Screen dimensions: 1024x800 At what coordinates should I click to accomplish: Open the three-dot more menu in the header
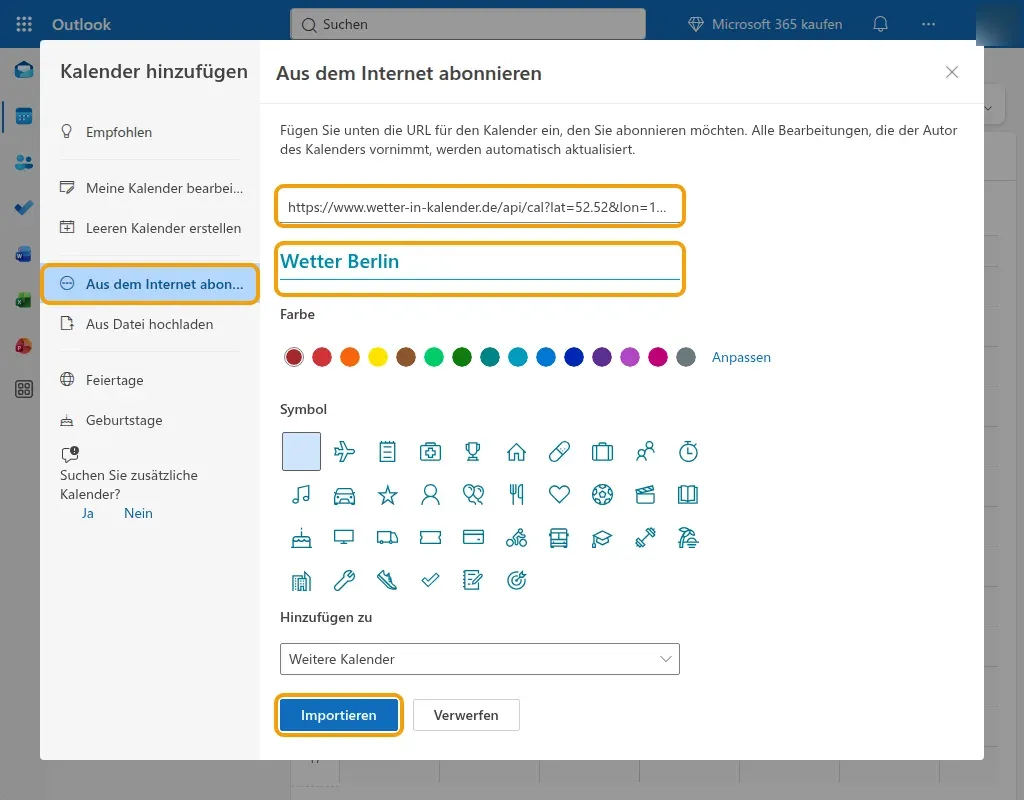click(928, 24)
